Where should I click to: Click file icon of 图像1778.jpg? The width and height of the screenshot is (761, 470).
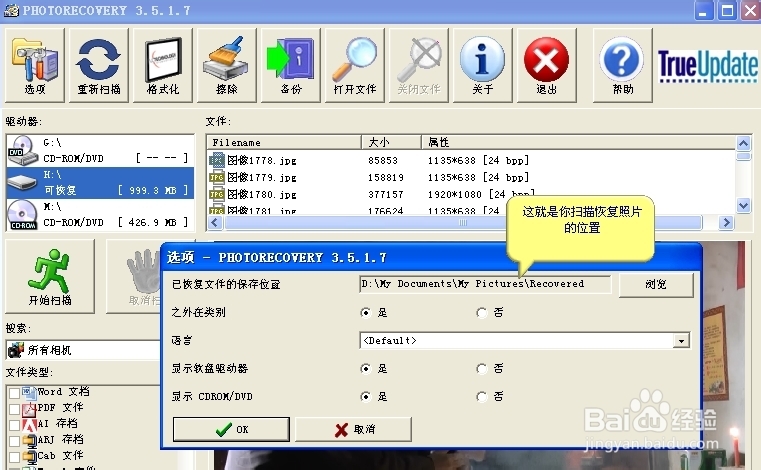pyautogui.click(x=216, y=160)
